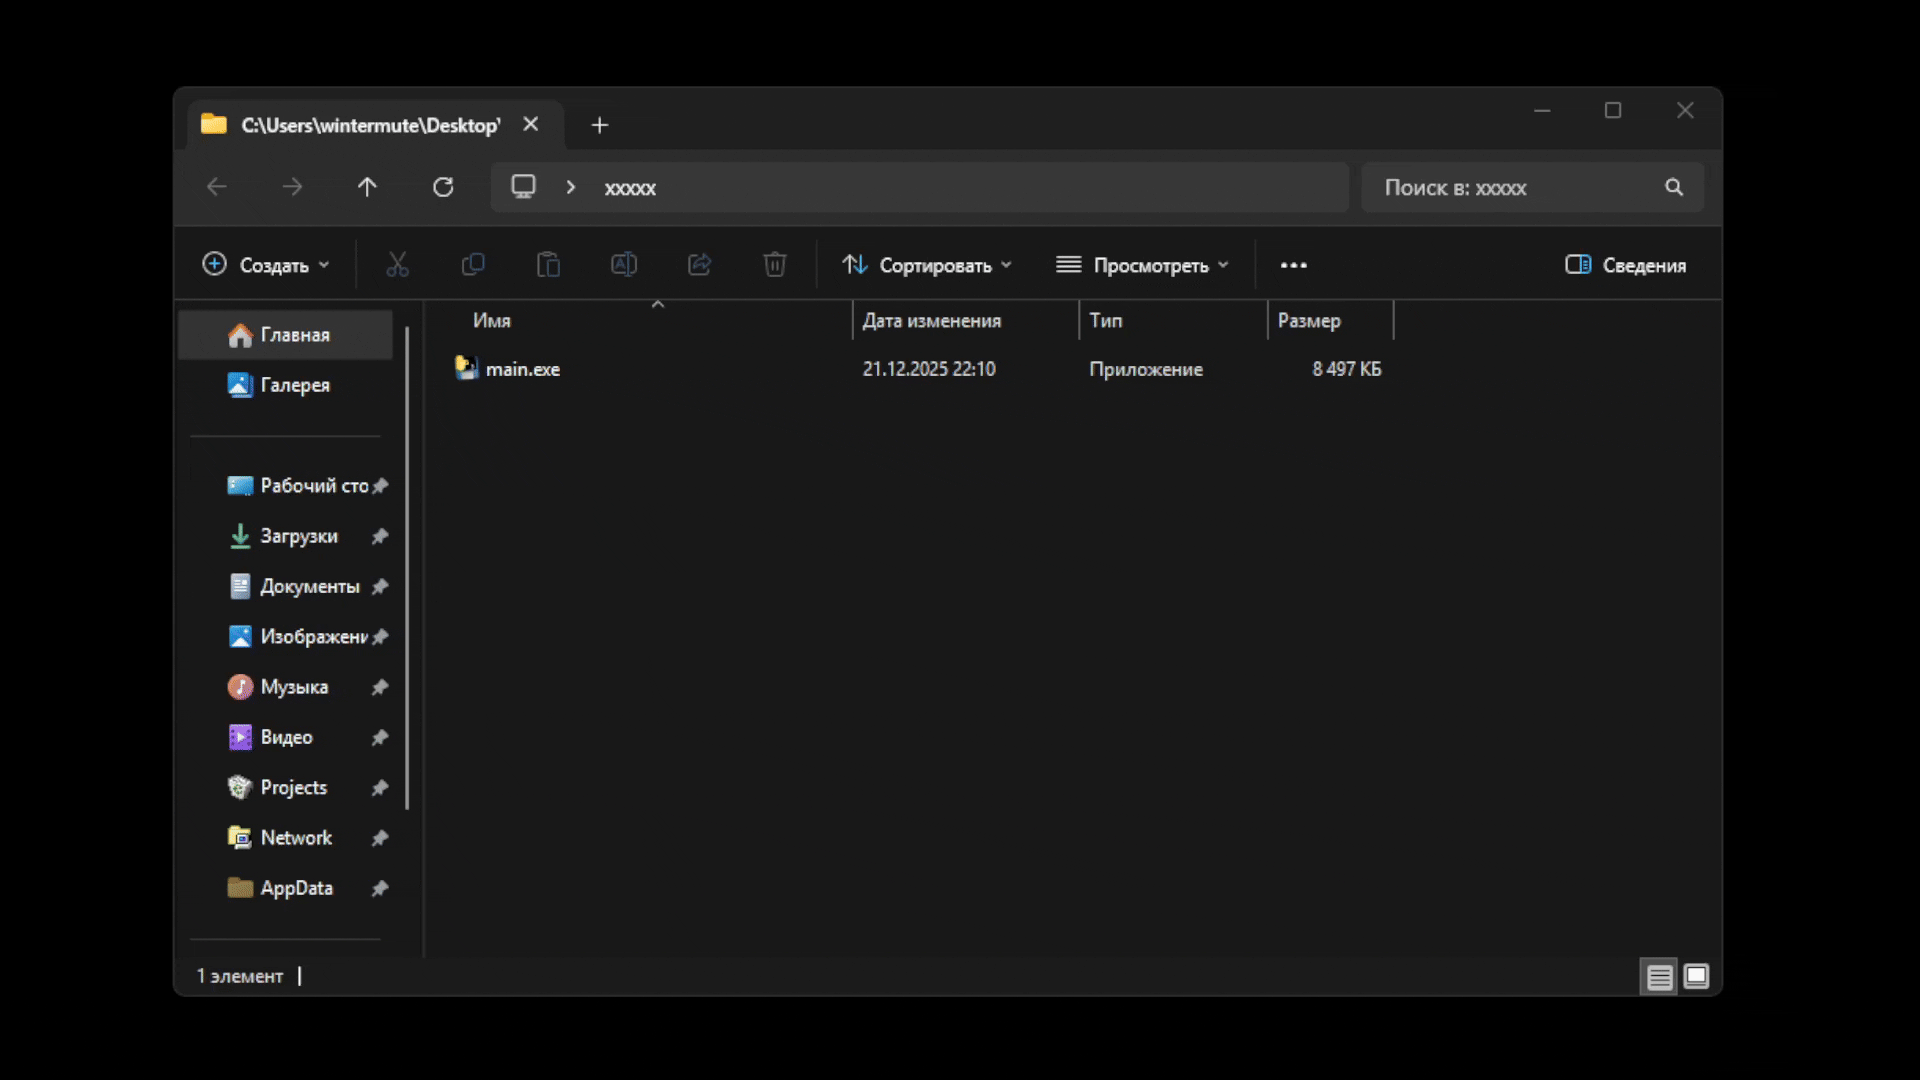Expand the Сортировать dropdown
Screen dimensions: 1920x1080
927,265
